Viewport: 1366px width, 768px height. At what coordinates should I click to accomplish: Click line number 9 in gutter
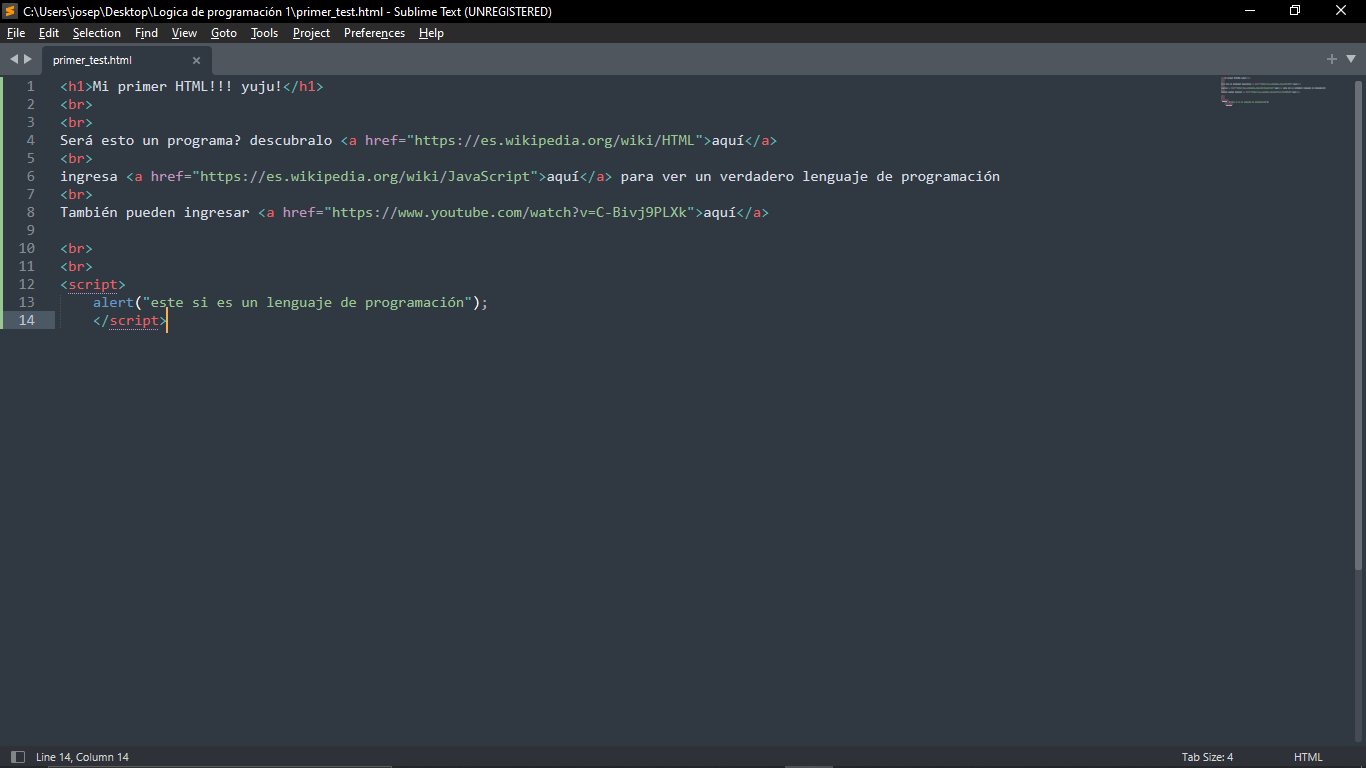31,230
